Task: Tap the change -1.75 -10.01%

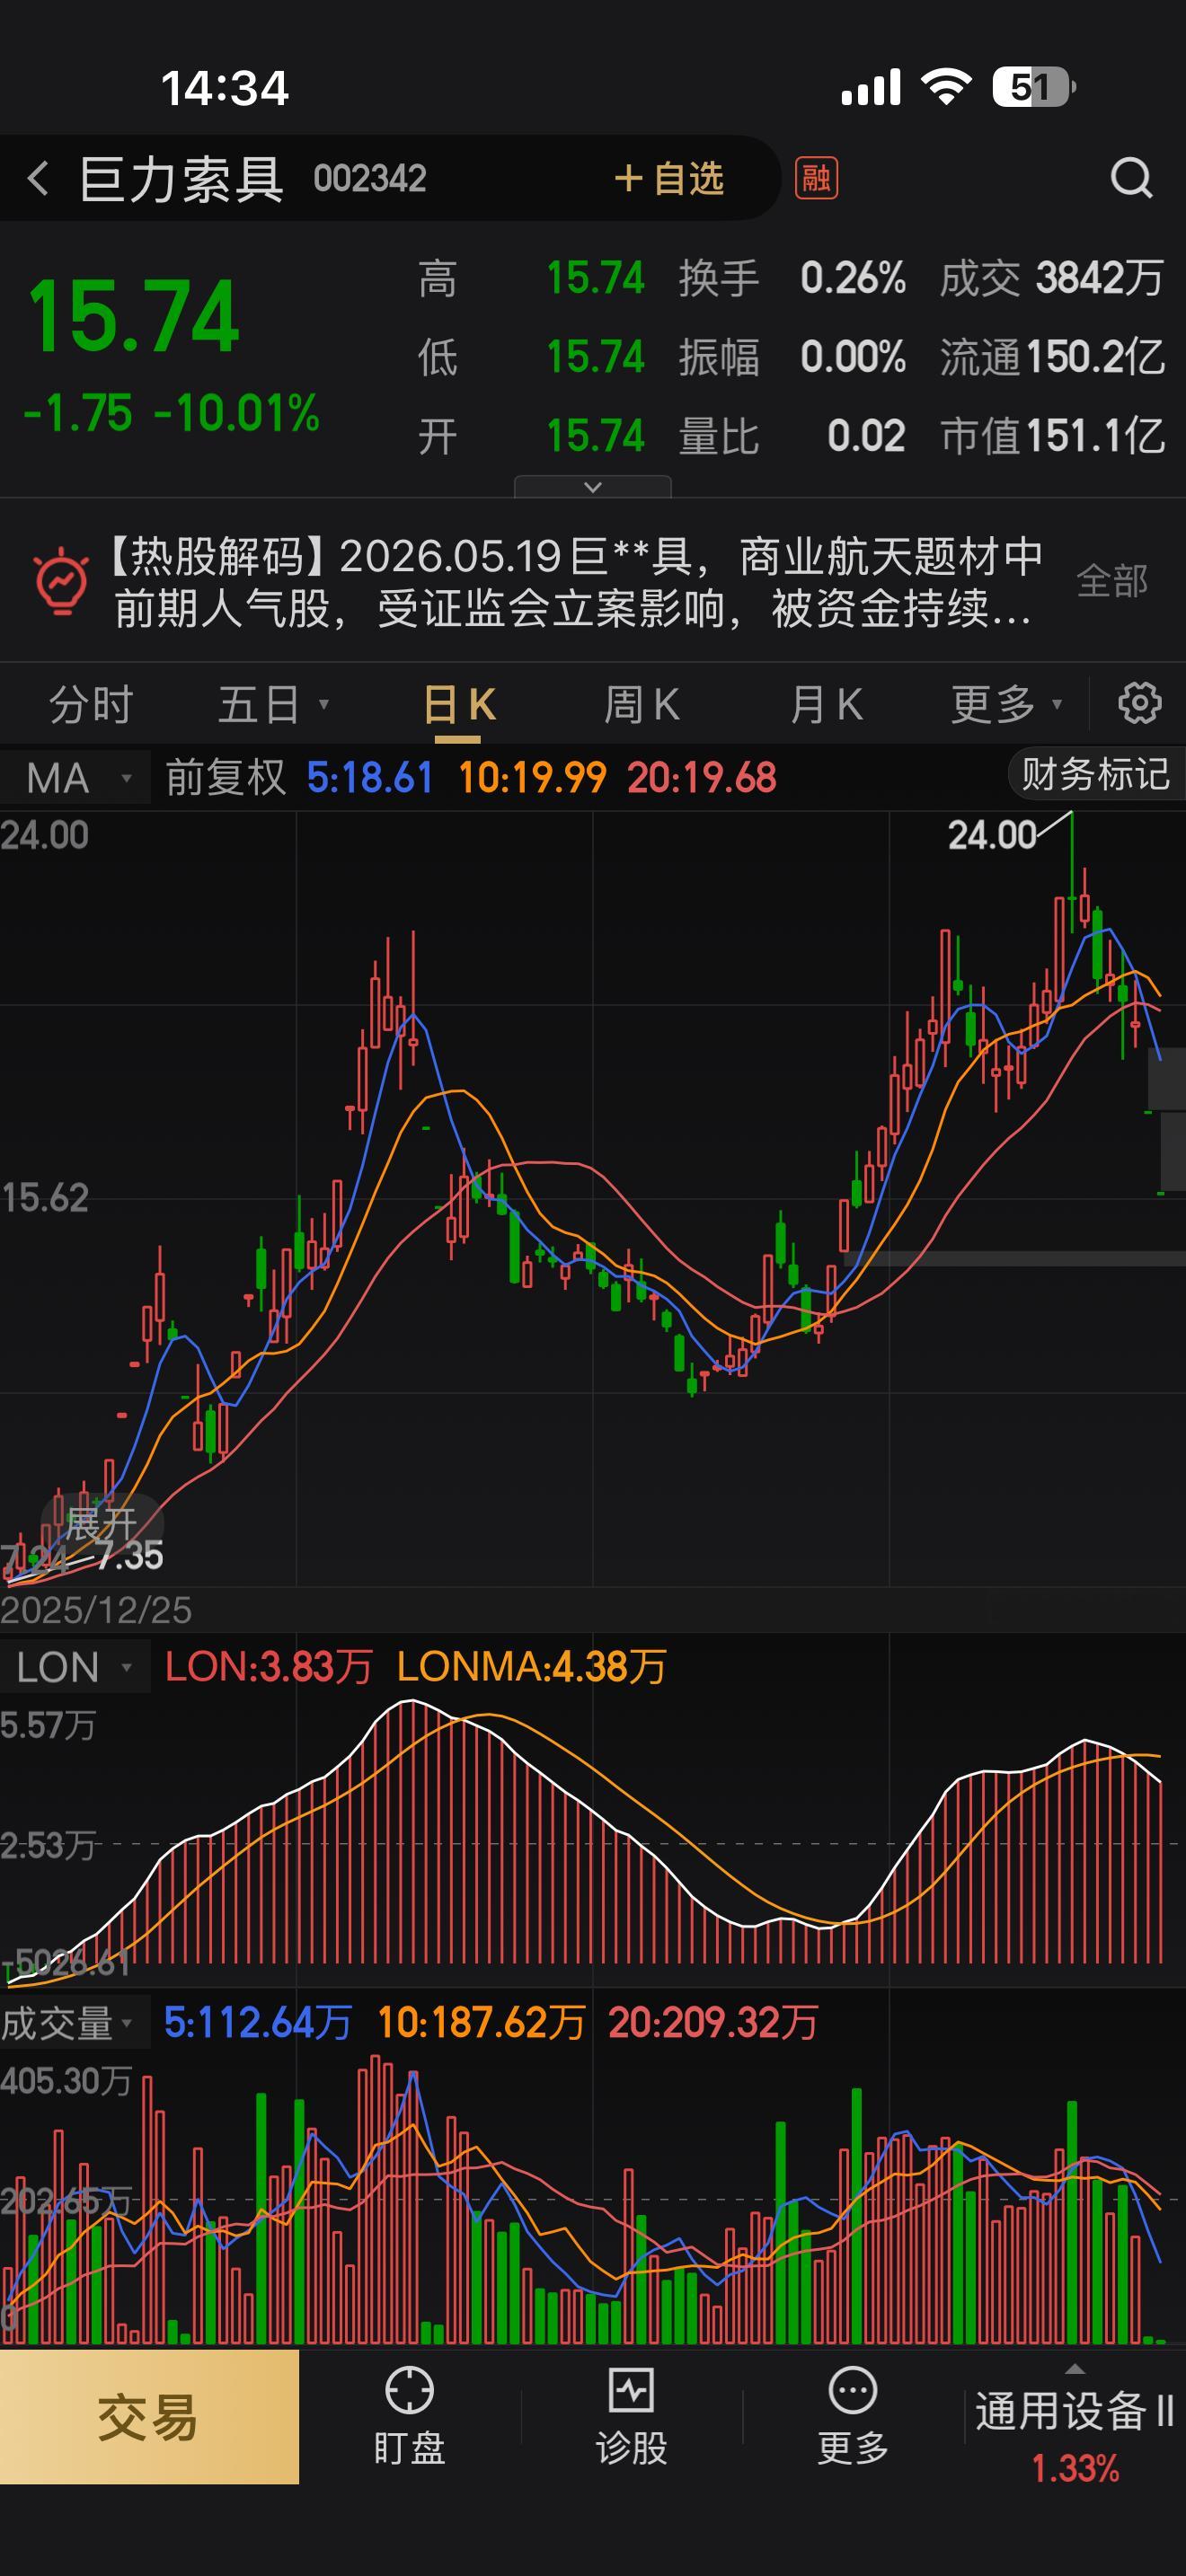Action: point(172,413)
